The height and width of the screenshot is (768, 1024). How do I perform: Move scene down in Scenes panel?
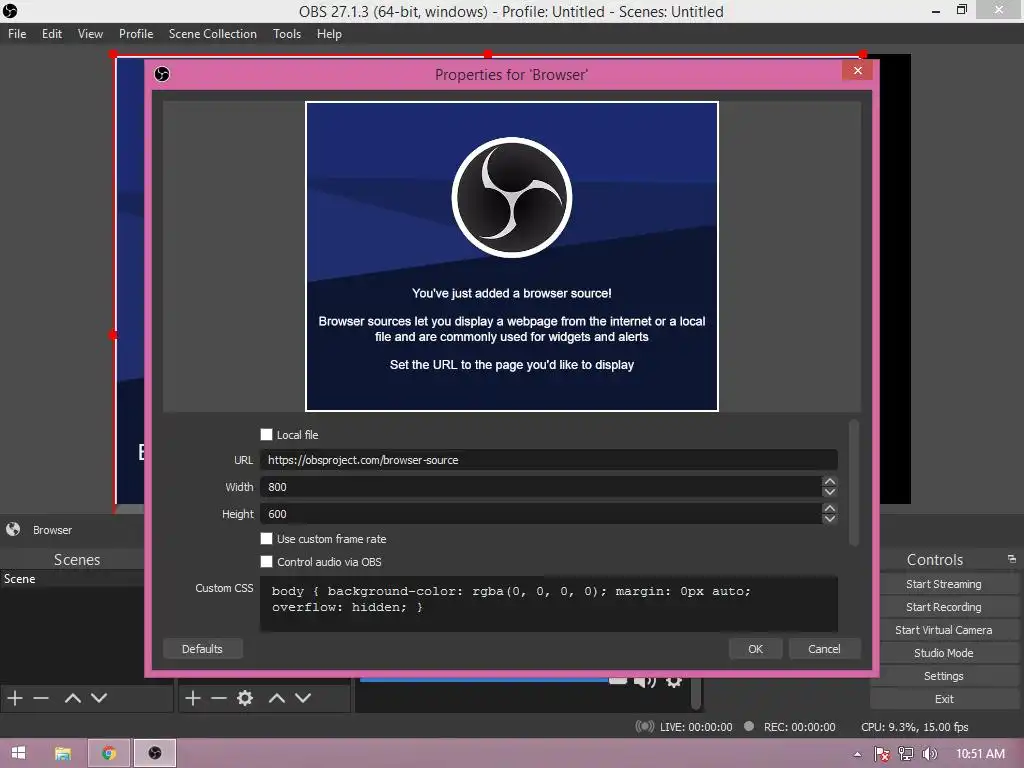click(99, 698)
